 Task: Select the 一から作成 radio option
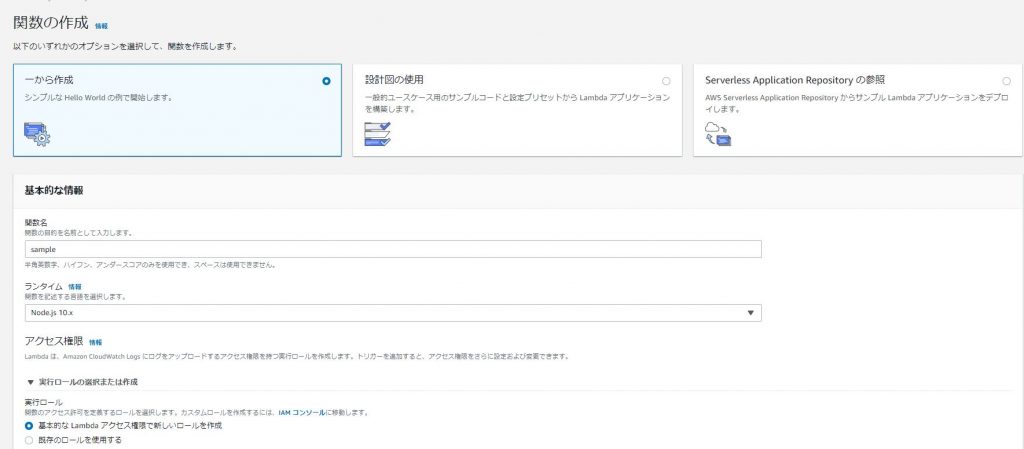[x=327, y=81]
